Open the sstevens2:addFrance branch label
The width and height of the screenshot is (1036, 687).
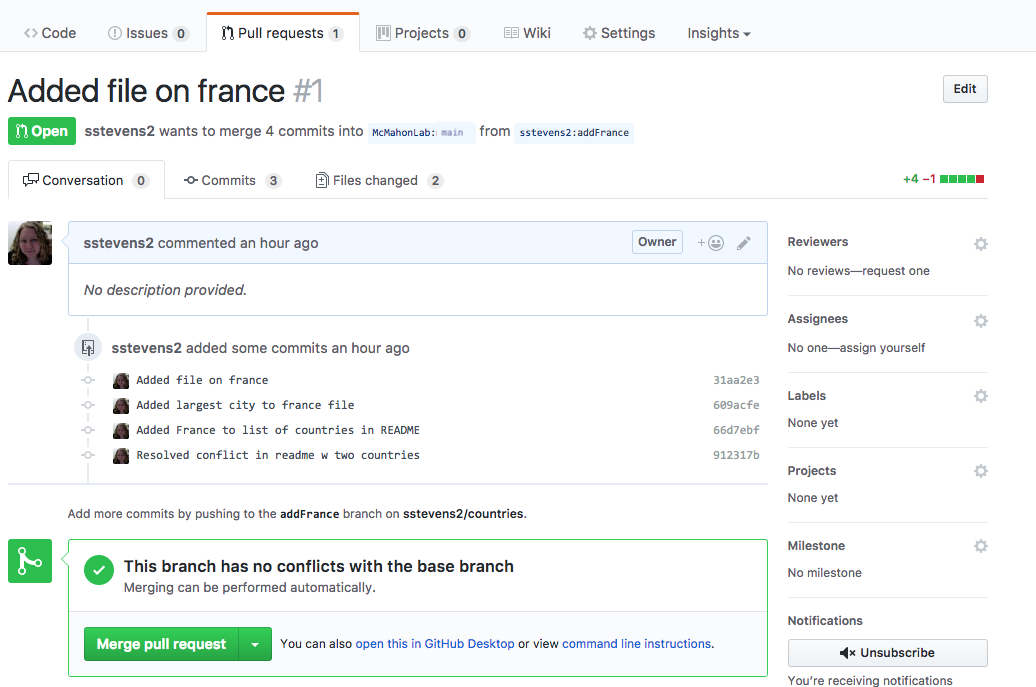(574, 133)
